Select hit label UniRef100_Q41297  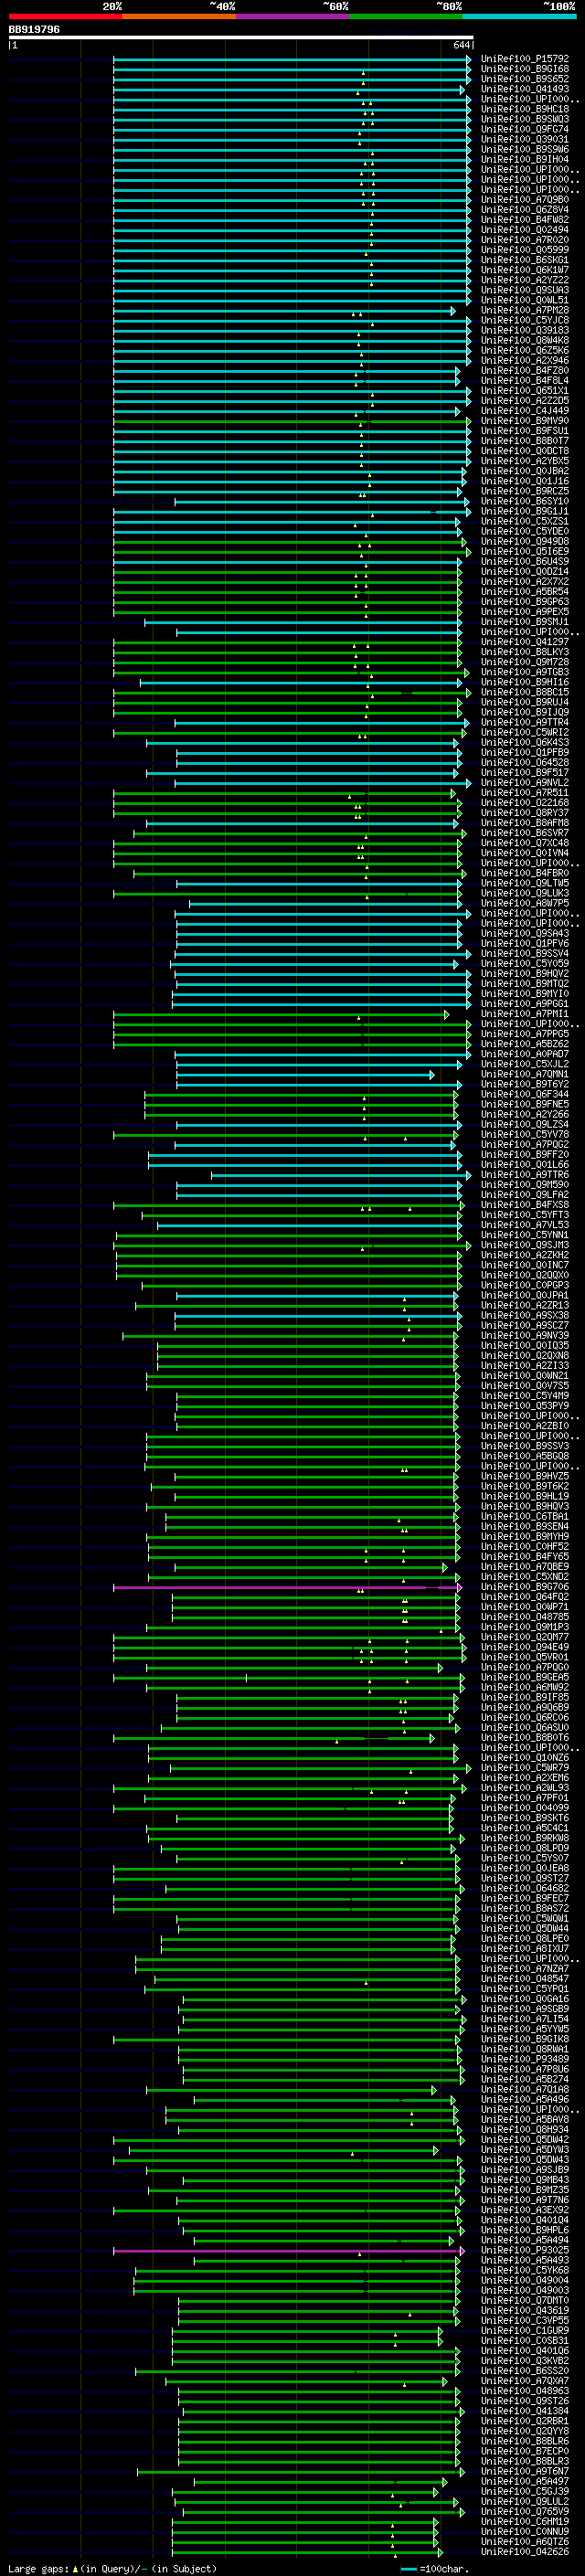pyautogui.click(x=525, y=642)
